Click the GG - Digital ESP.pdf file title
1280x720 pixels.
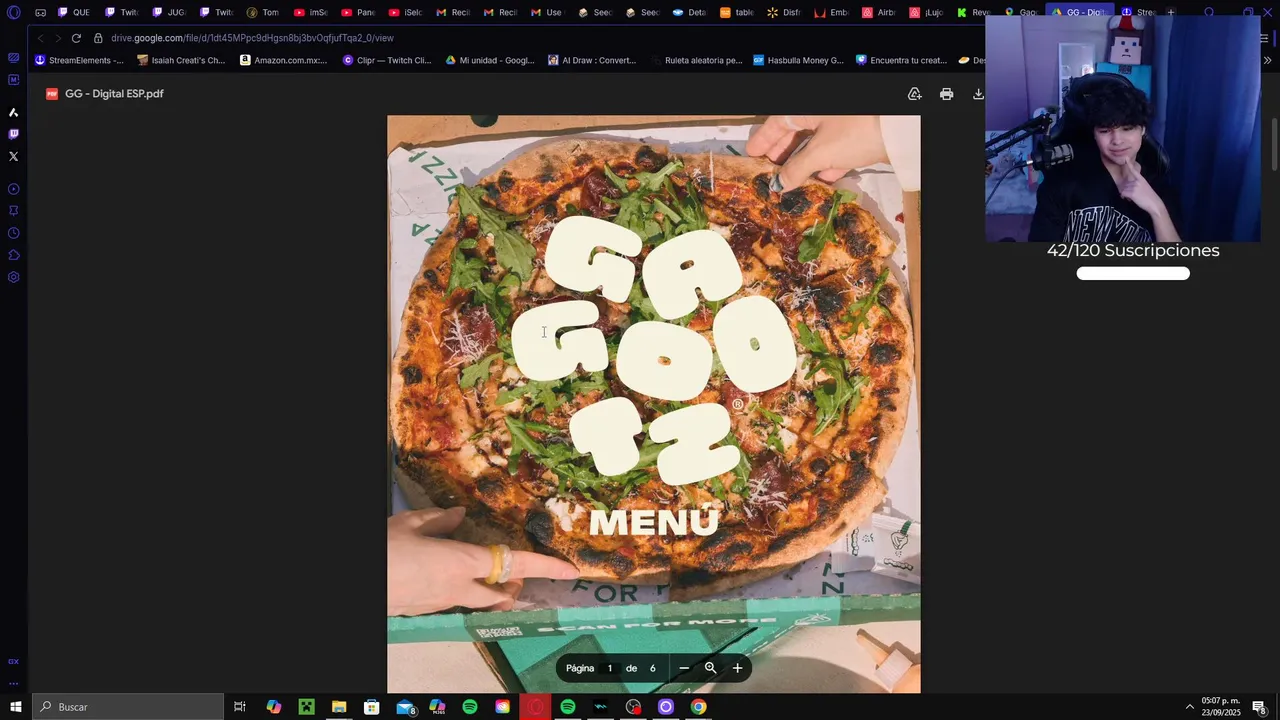click(x=114, y=94)
